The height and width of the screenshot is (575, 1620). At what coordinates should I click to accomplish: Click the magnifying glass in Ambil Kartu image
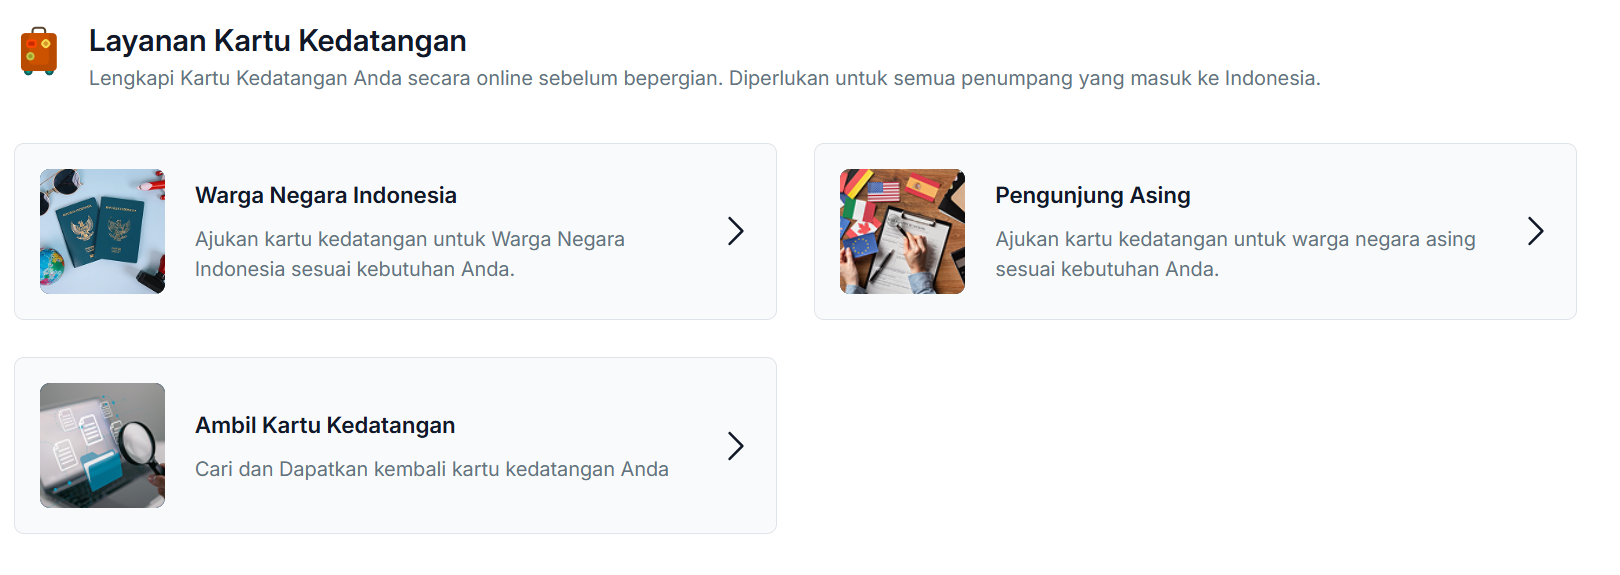(139, 443)
